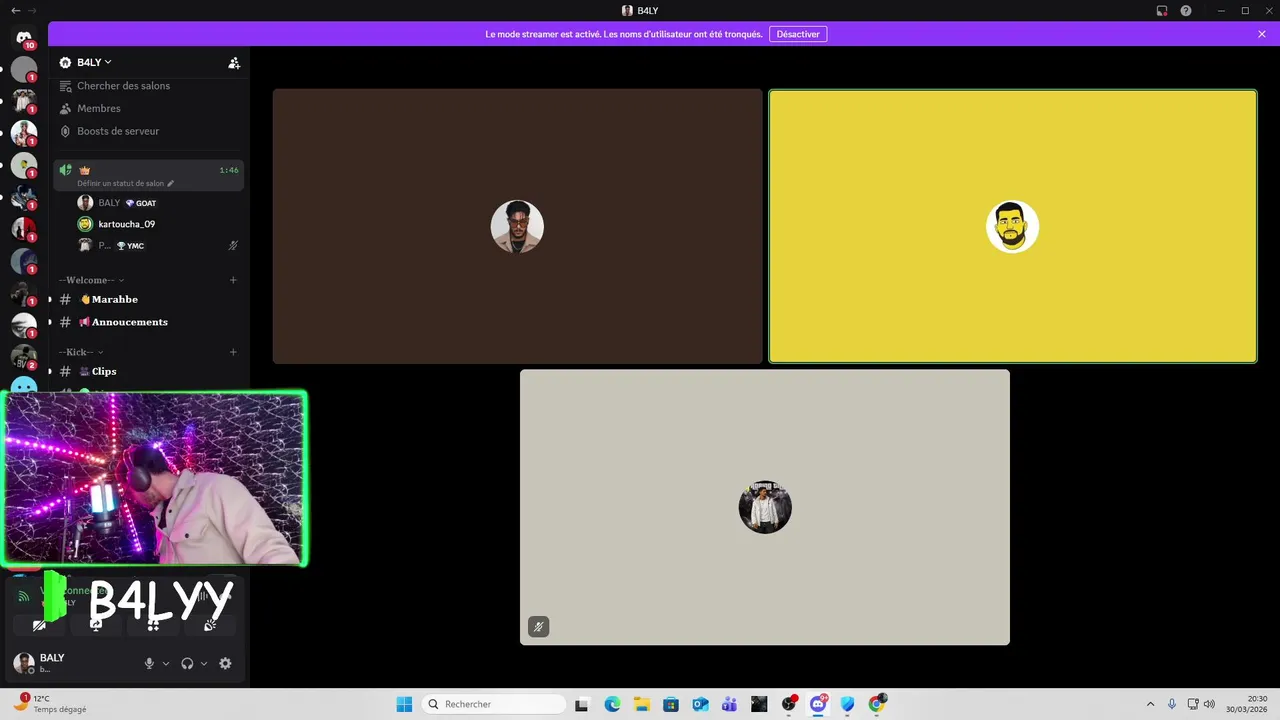Add a channel to --Welcome-- category
The height and width of the screenshot is (720, 1280).
click(x=233, y=280)
